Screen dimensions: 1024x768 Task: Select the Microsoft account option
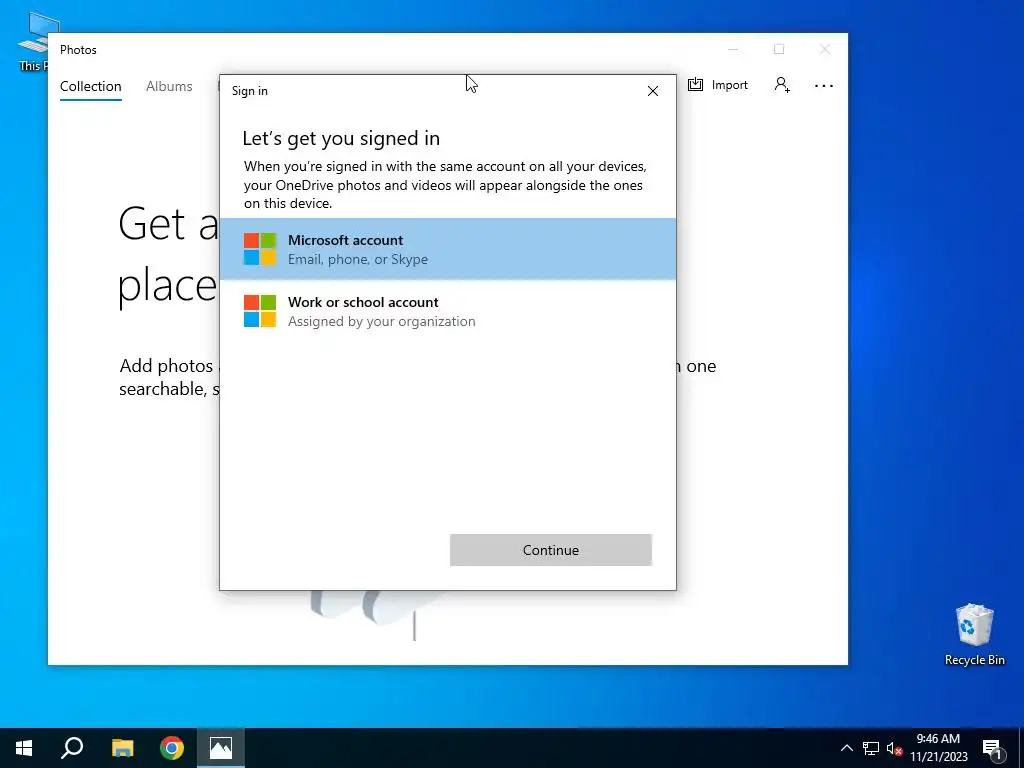point(447,249)
